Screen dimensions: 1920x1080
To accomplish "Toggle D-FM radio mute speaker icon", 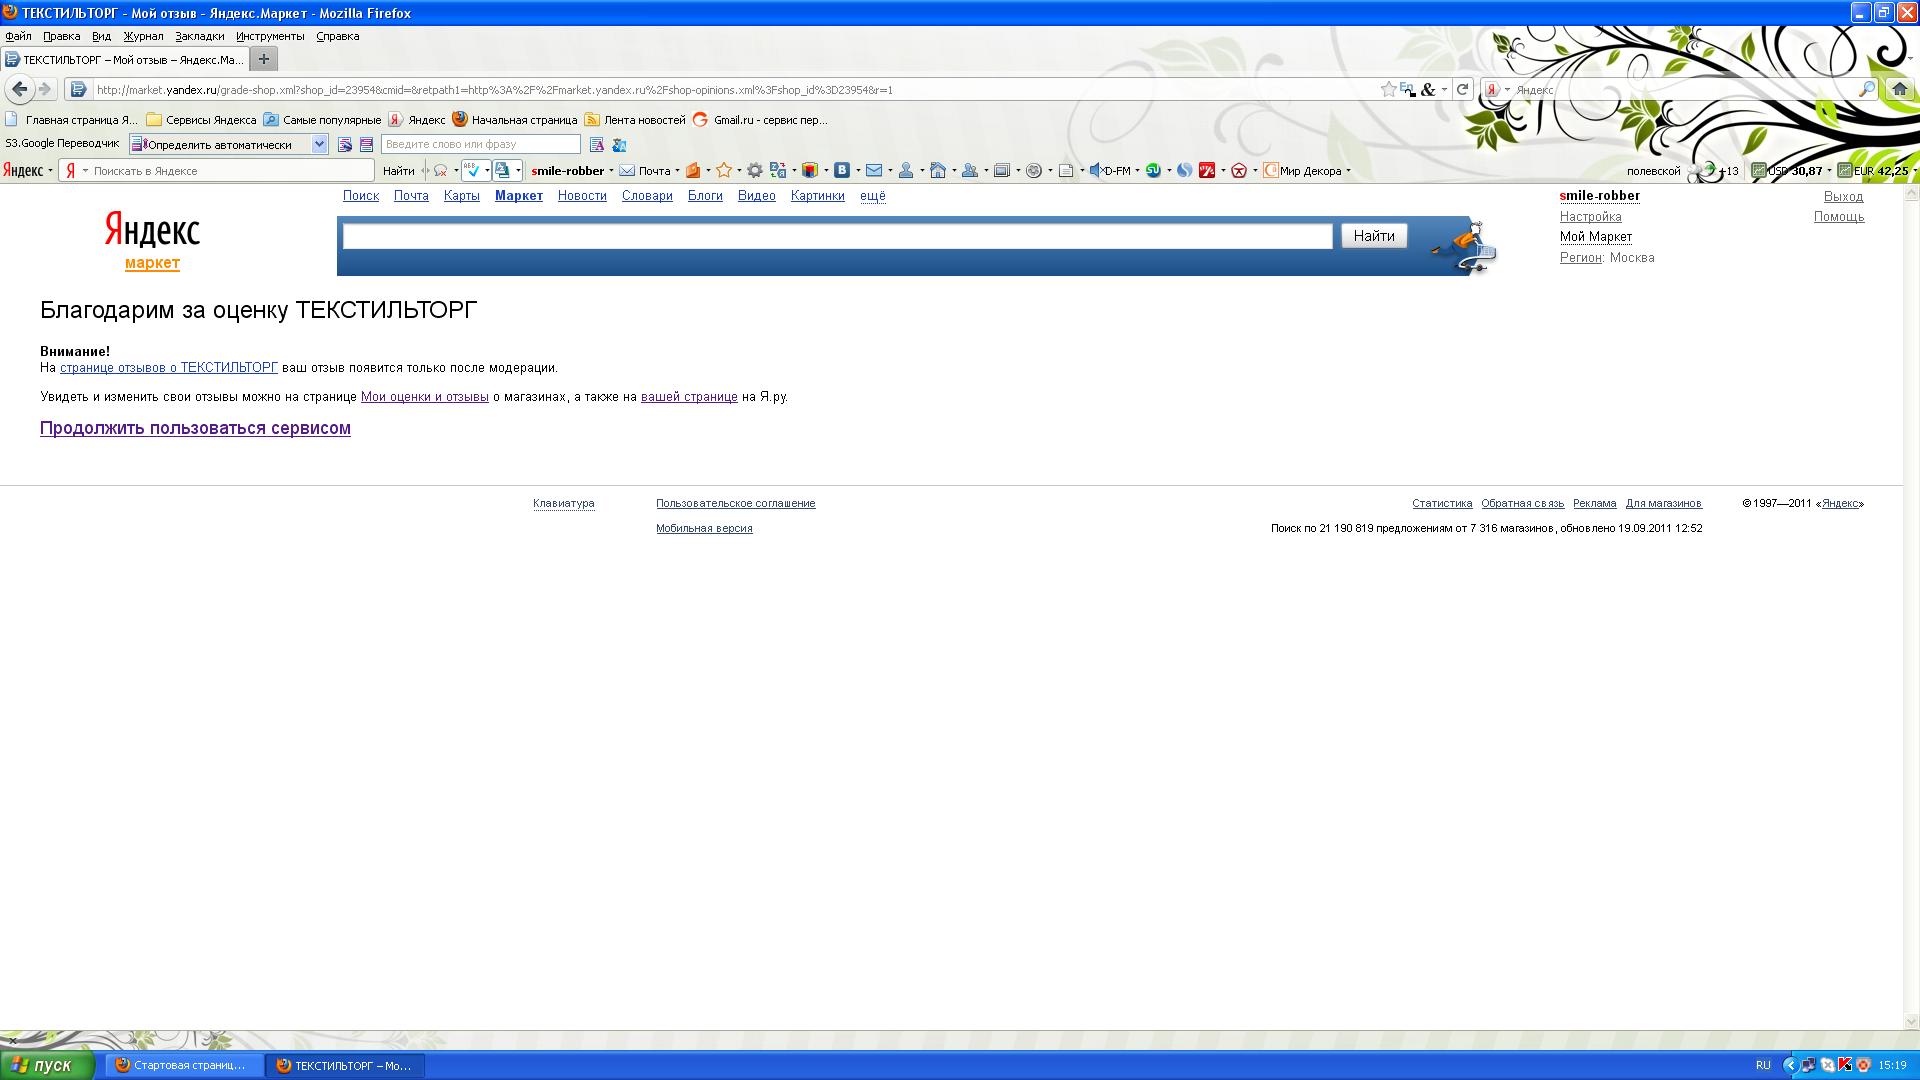I will point(1095,171).
